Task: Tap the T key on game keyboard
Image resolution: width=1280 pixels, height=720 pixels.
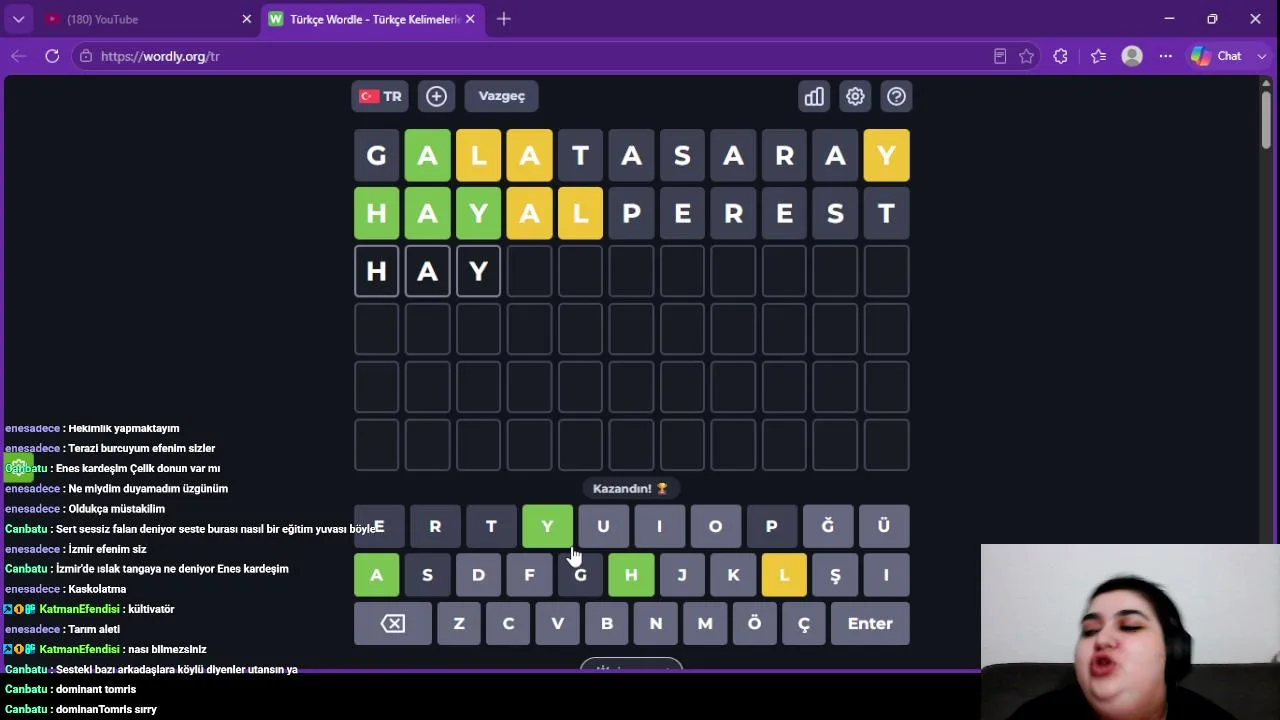Action: [x=491, y=526]
